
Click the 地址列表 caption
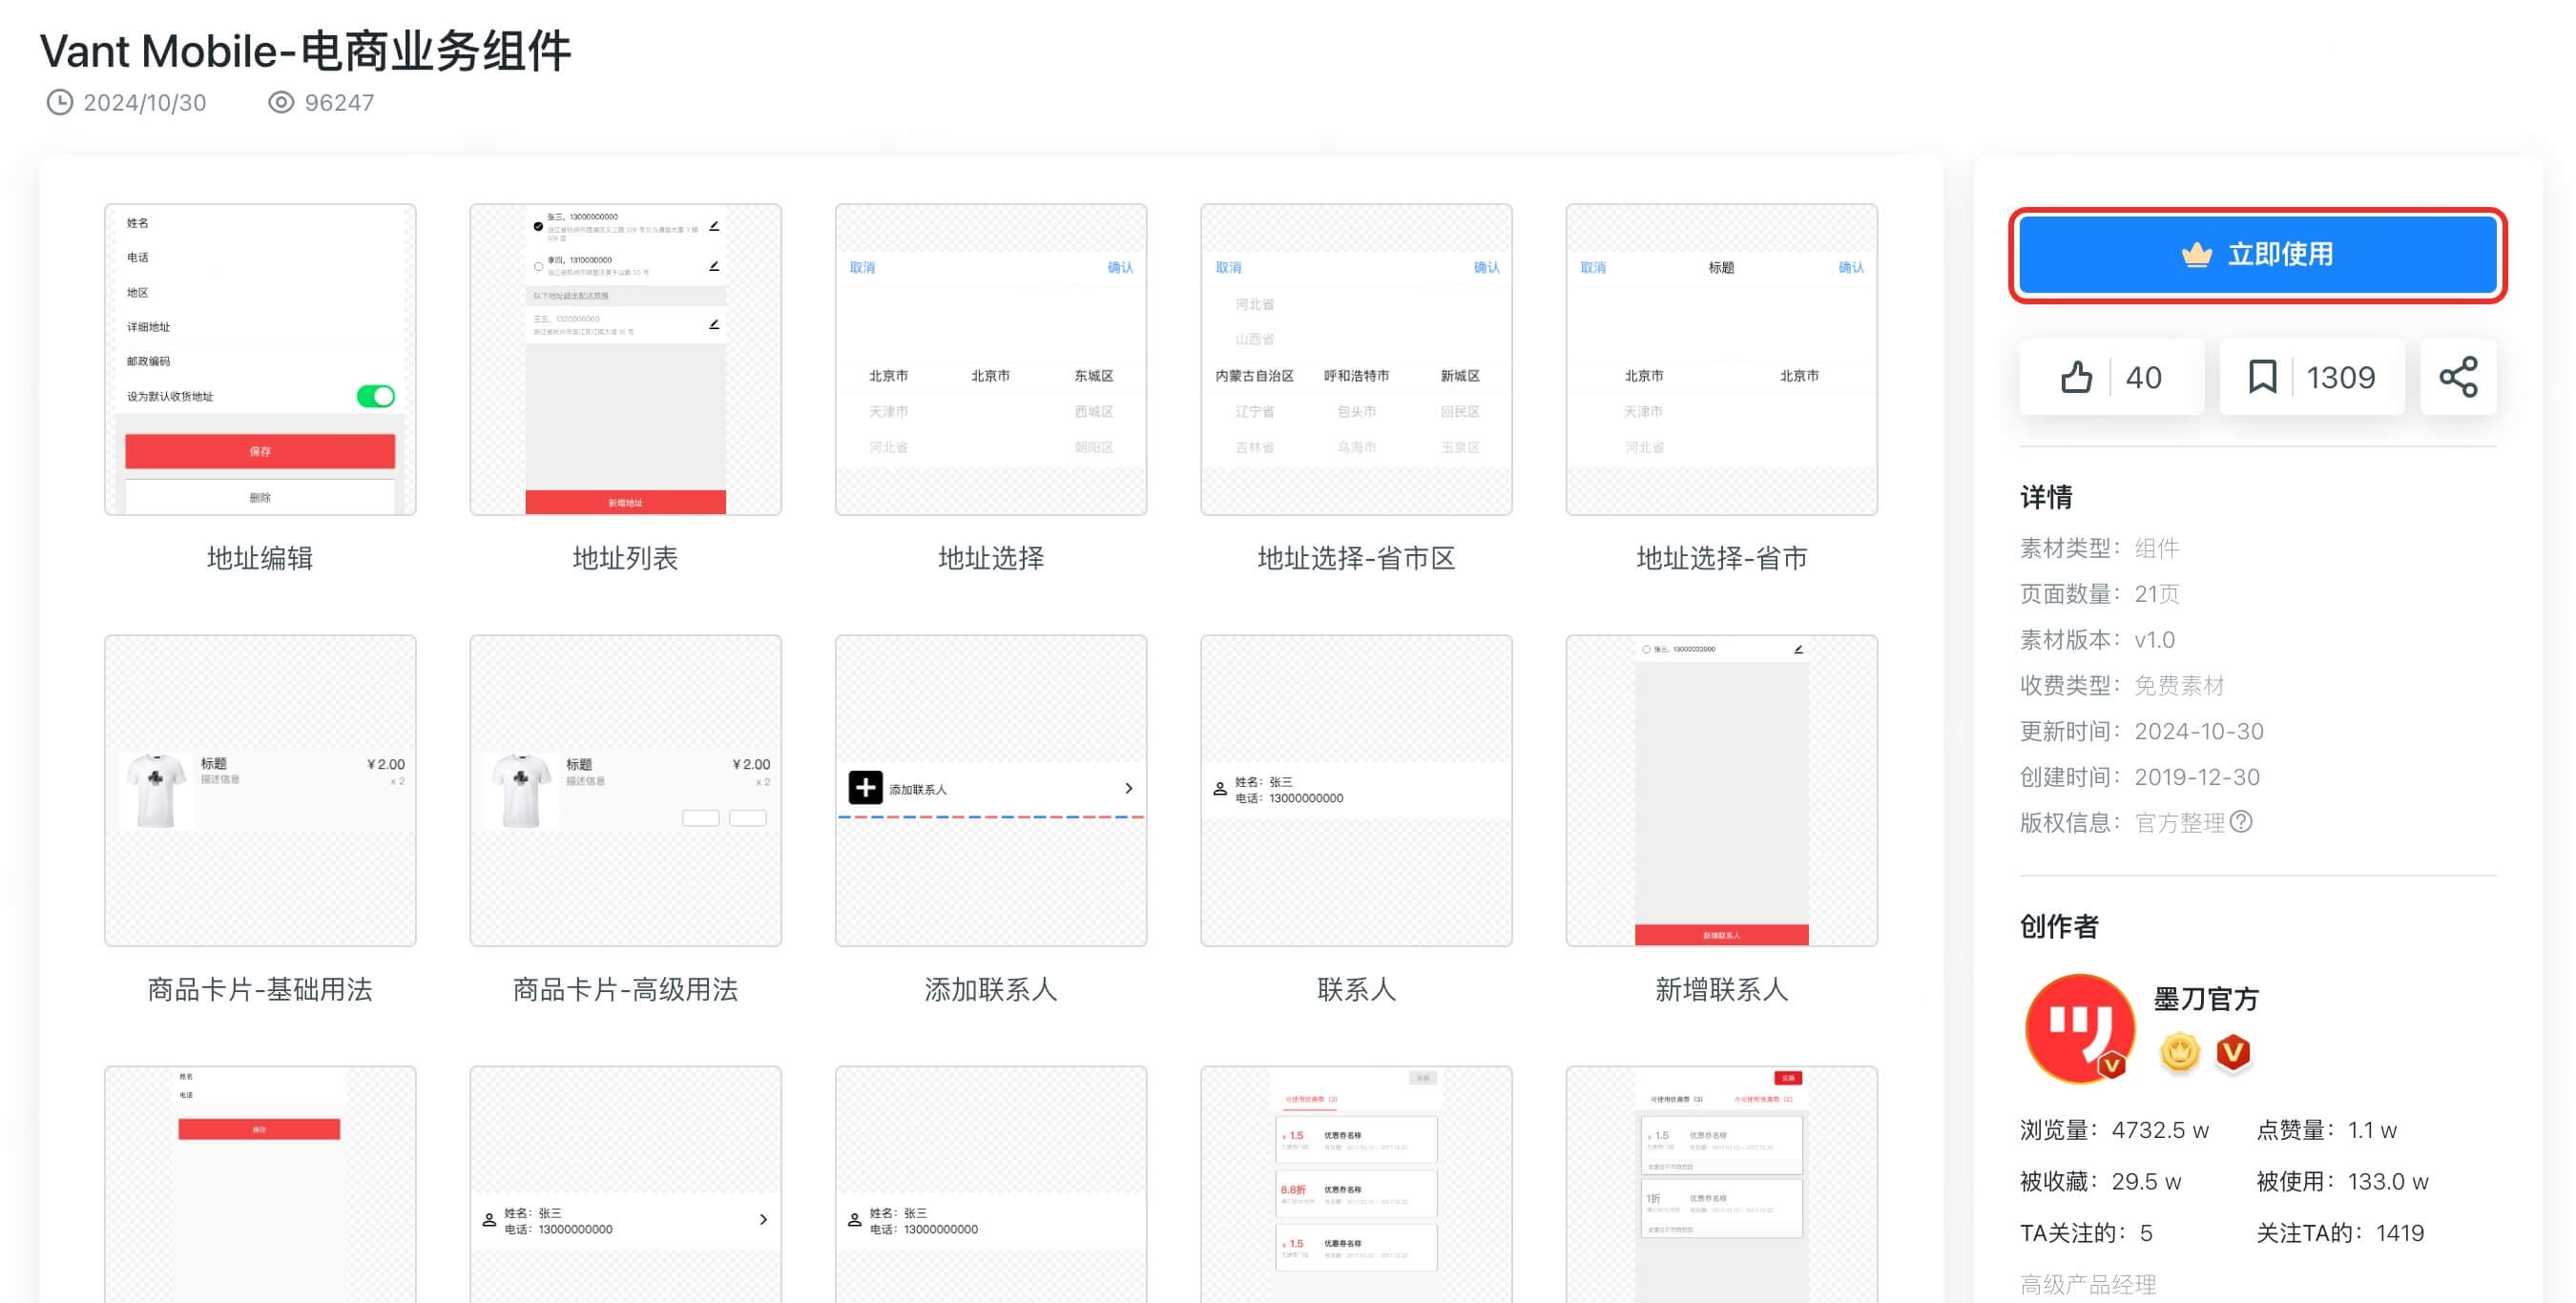[x=625, y=558]
